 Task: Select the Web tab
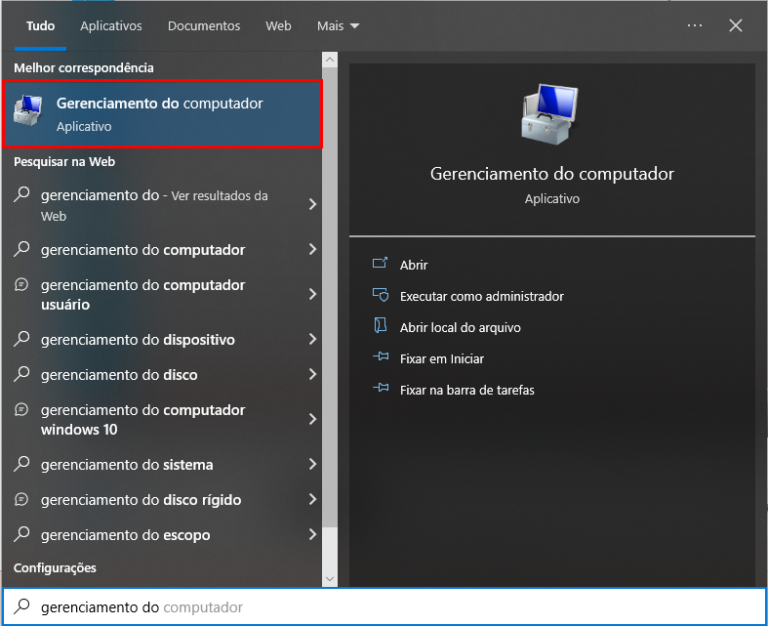click(x=278, y=26)
